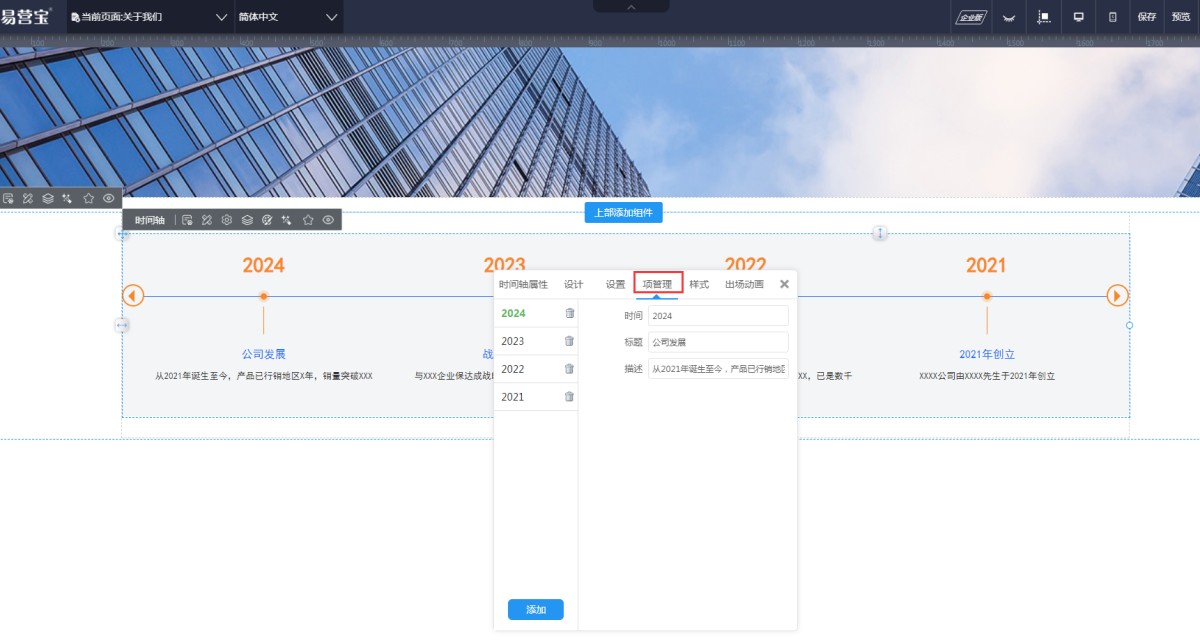Click the right arrow of the timeline slider
This screenshot has width=1200, height=643.
pos(1117,296)
